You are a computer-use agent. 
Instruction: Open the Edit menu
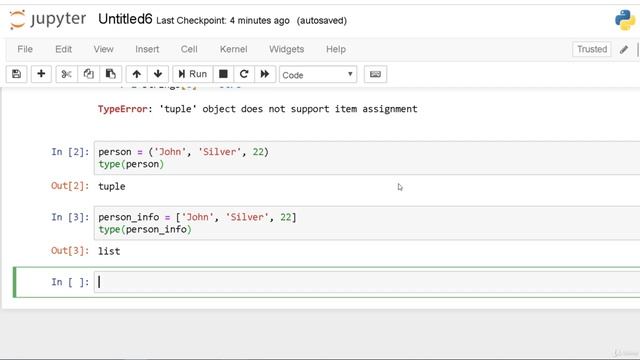tap(63, 49)
